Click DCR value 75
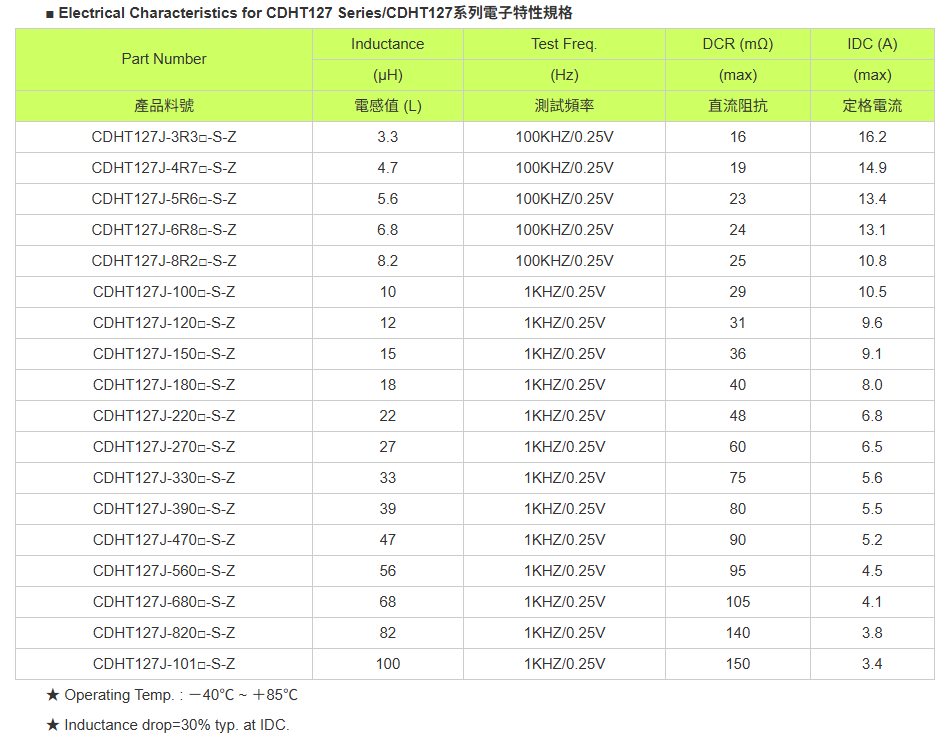 click(738, 477)
